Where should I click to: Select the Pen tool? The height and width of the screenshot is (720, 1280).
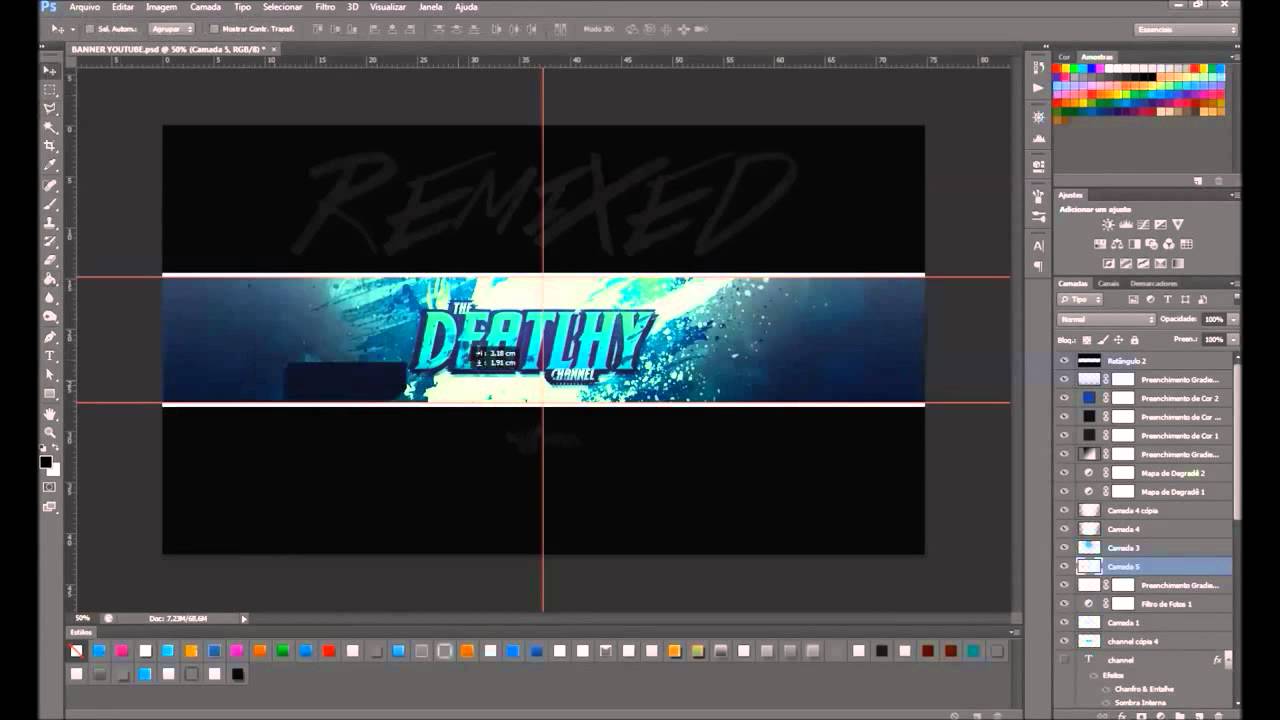click(x=50, y=337)
